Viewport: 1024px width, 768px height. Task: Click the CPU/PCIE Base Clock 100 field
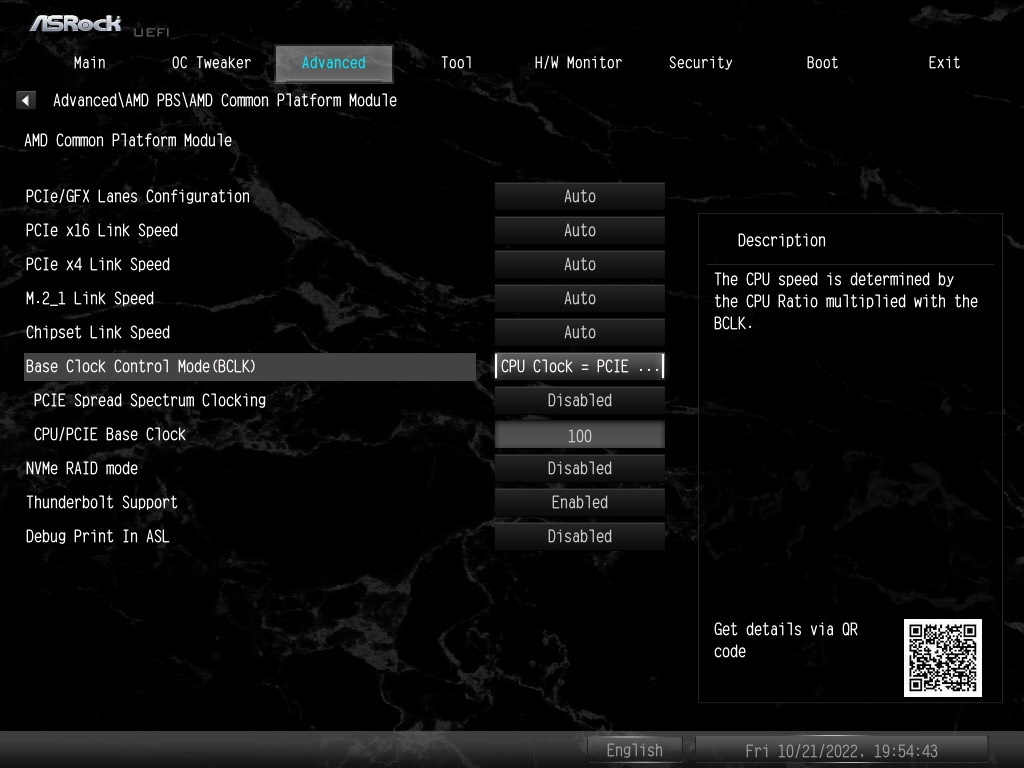pyautogui.click(x=579, y=435)
